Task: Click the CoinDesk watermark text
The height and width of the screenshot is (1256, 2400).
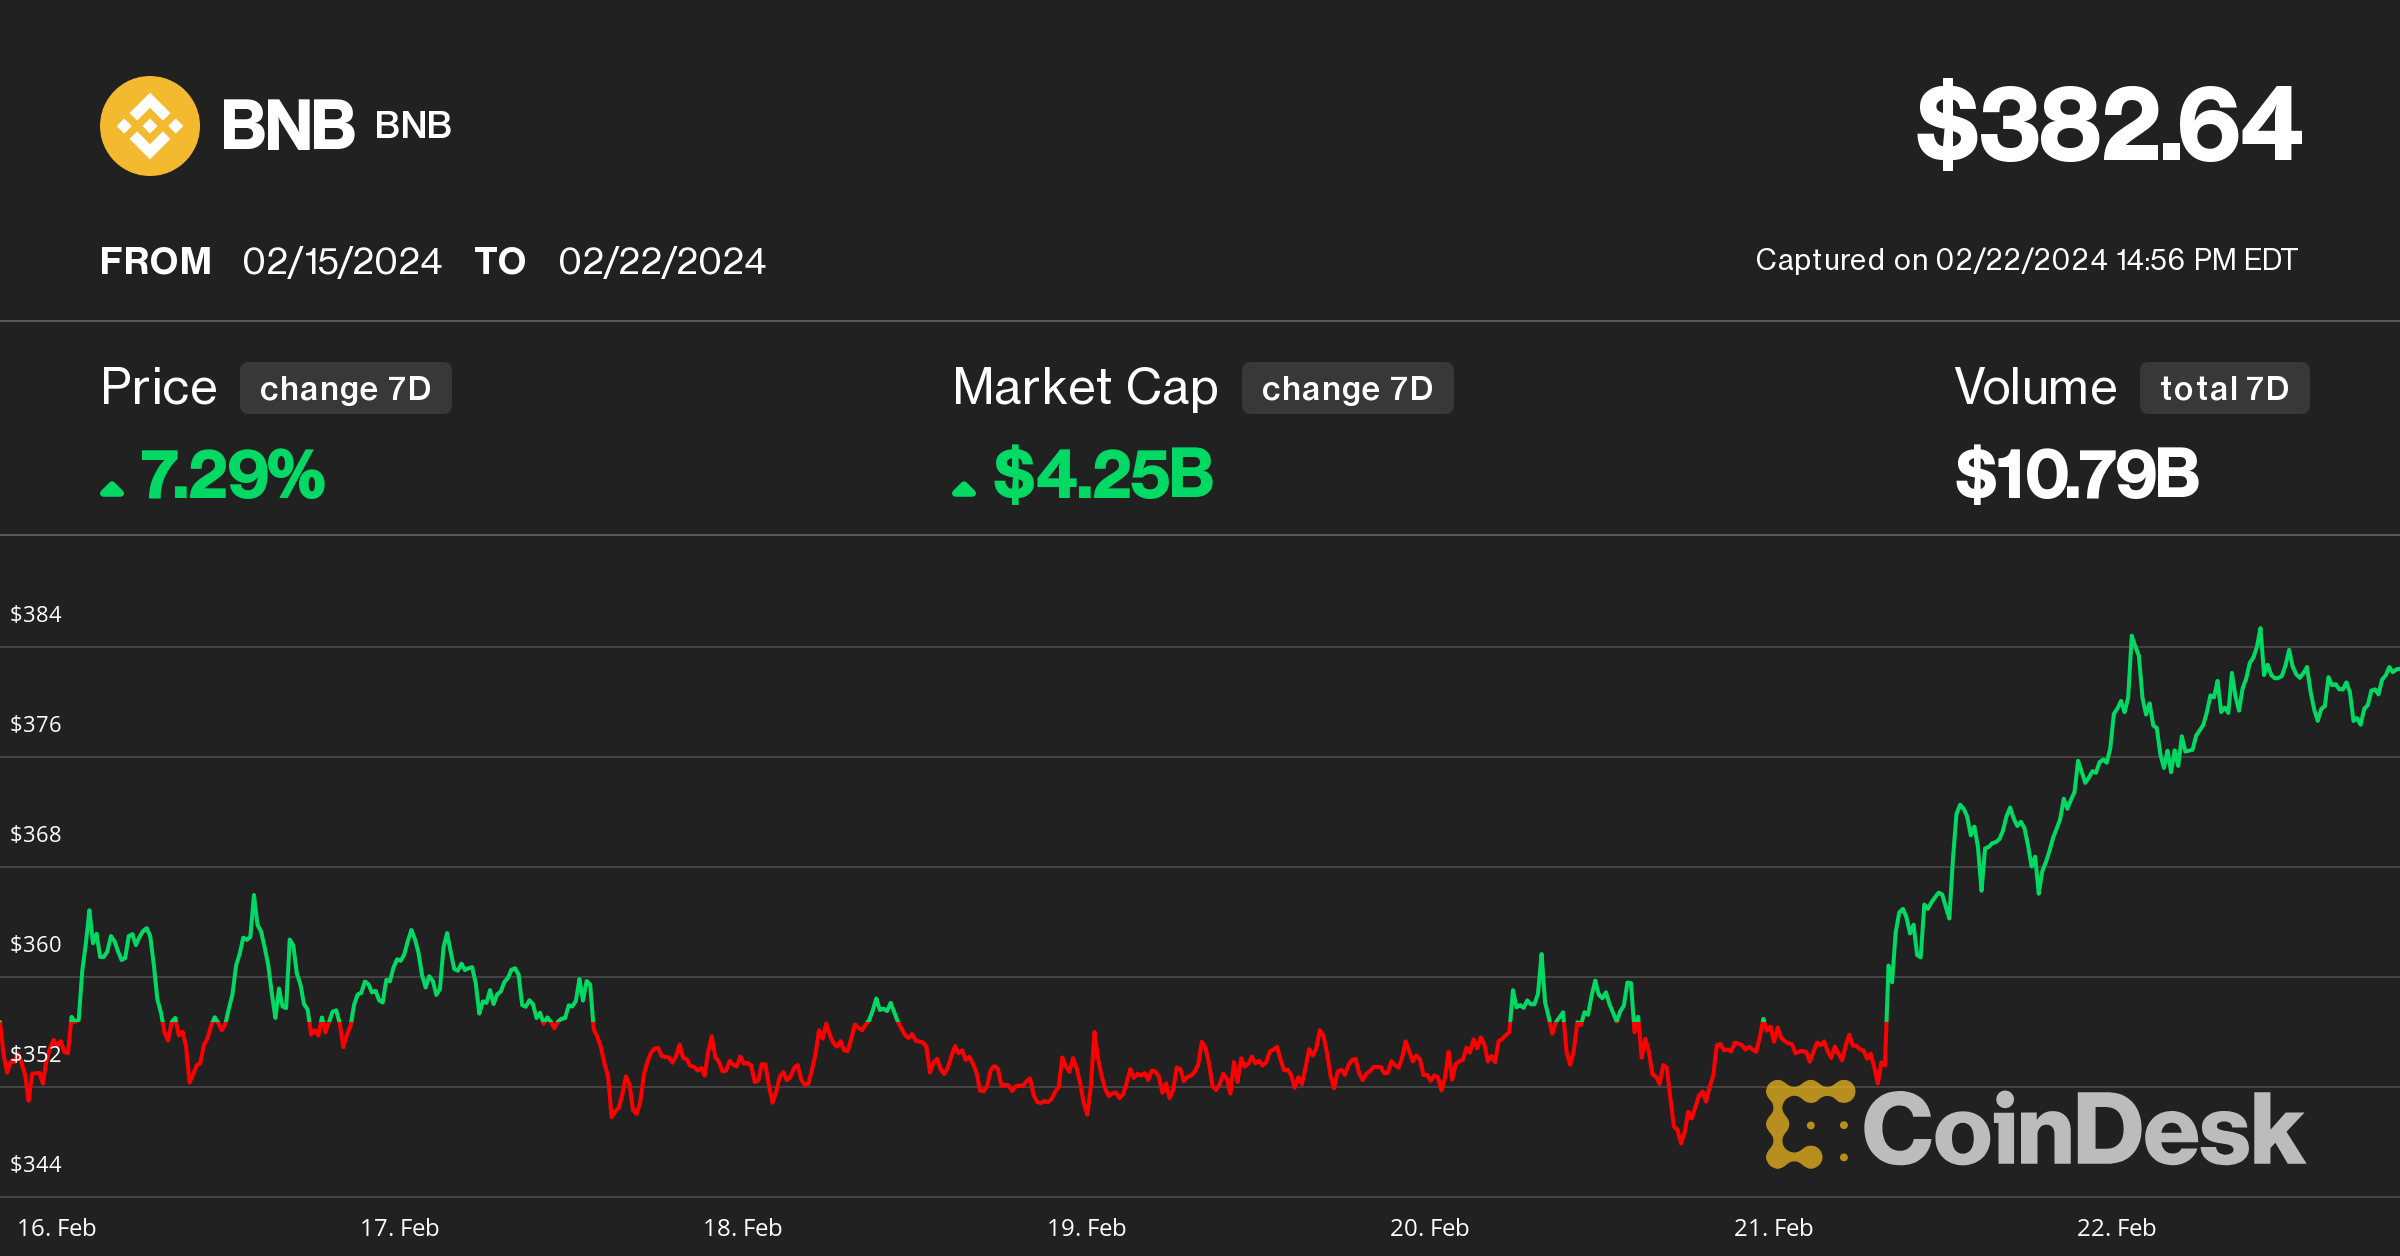Action: (2084, 1130)
